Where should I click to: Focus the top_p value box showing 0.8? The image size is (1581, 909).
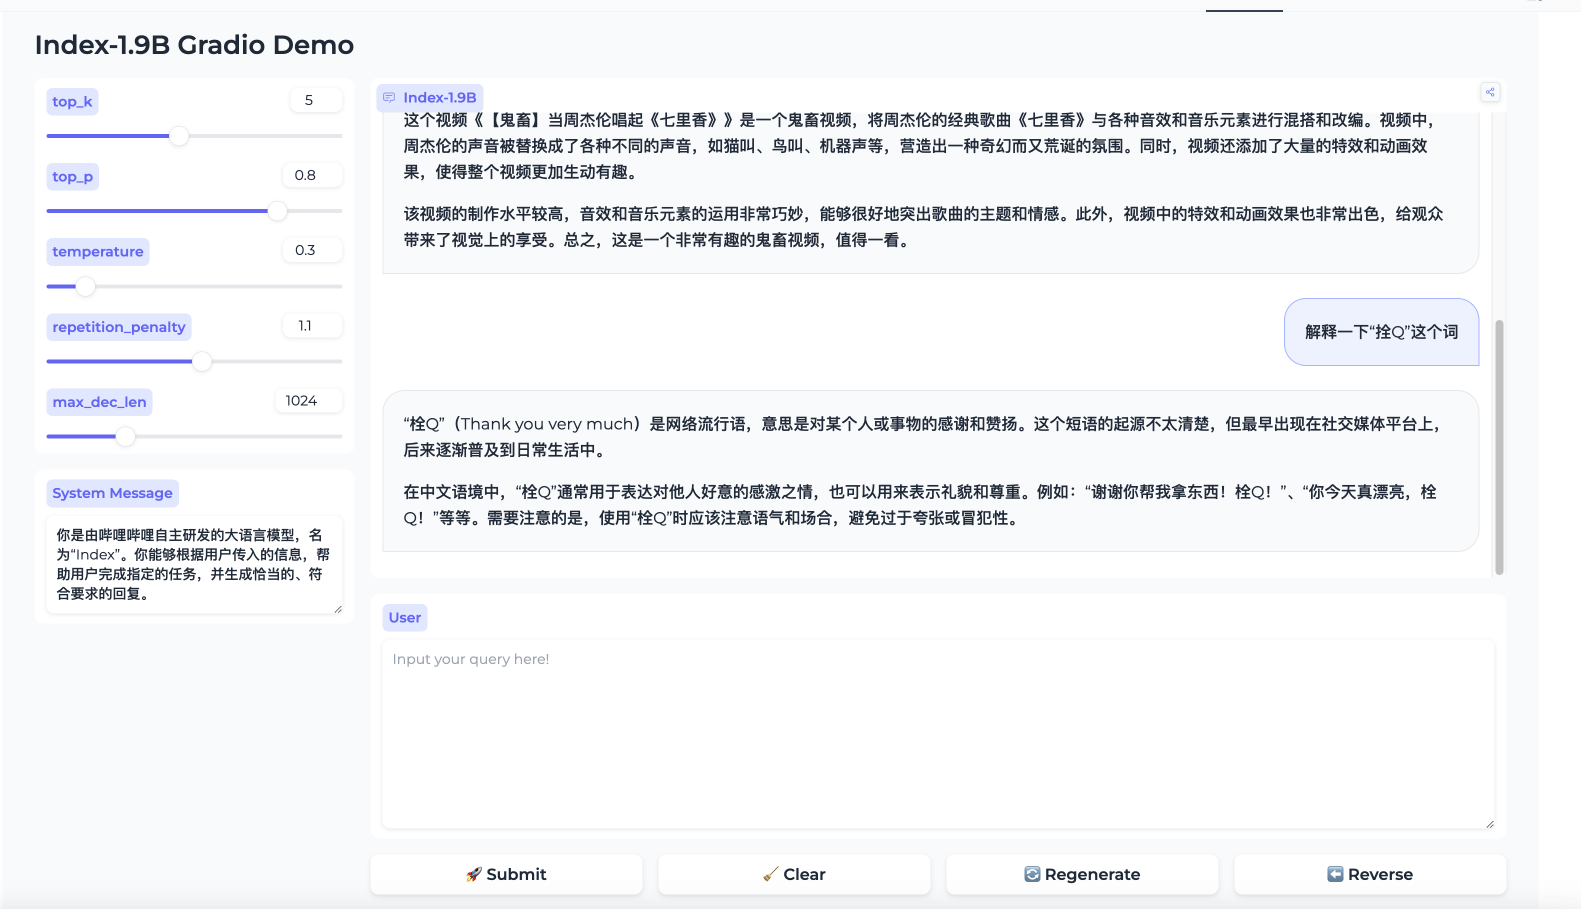pyautogui.click(x=313, y=175)
